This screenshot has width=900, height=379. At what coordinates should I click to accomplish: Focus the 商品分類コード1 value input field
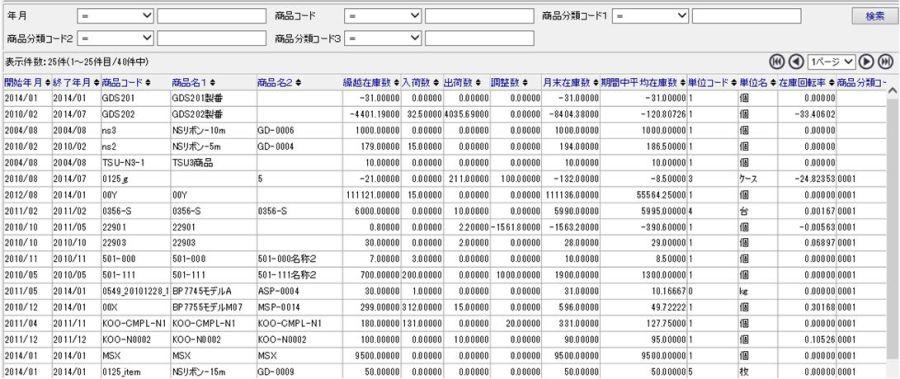coord(746,16)
